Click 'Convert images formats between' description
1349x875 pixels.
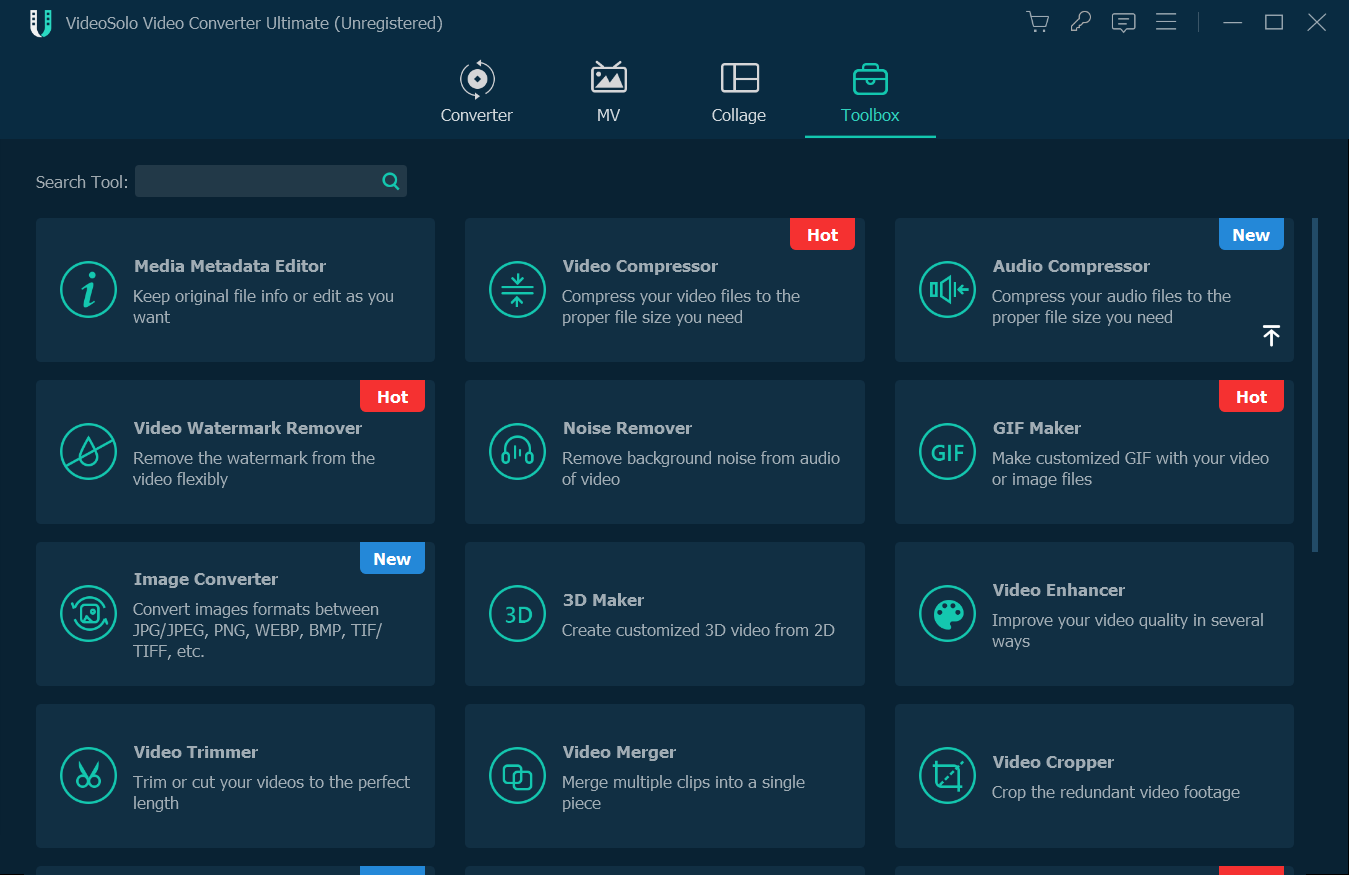257,630
